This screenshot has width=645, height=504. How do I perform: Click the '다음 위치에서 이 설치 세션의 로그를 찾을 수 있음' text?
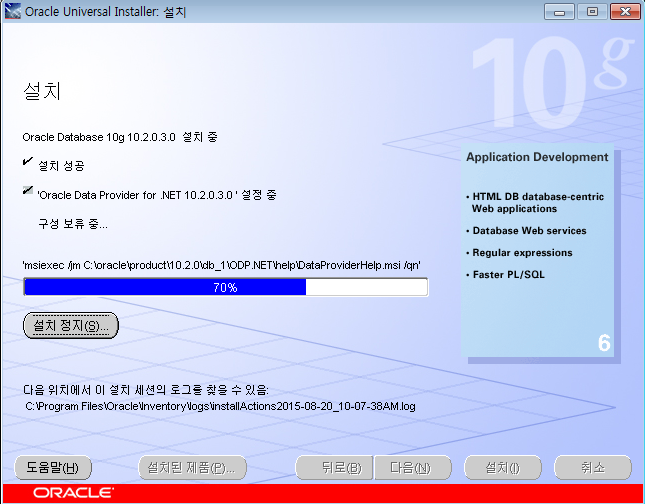(x=146, y=390)
